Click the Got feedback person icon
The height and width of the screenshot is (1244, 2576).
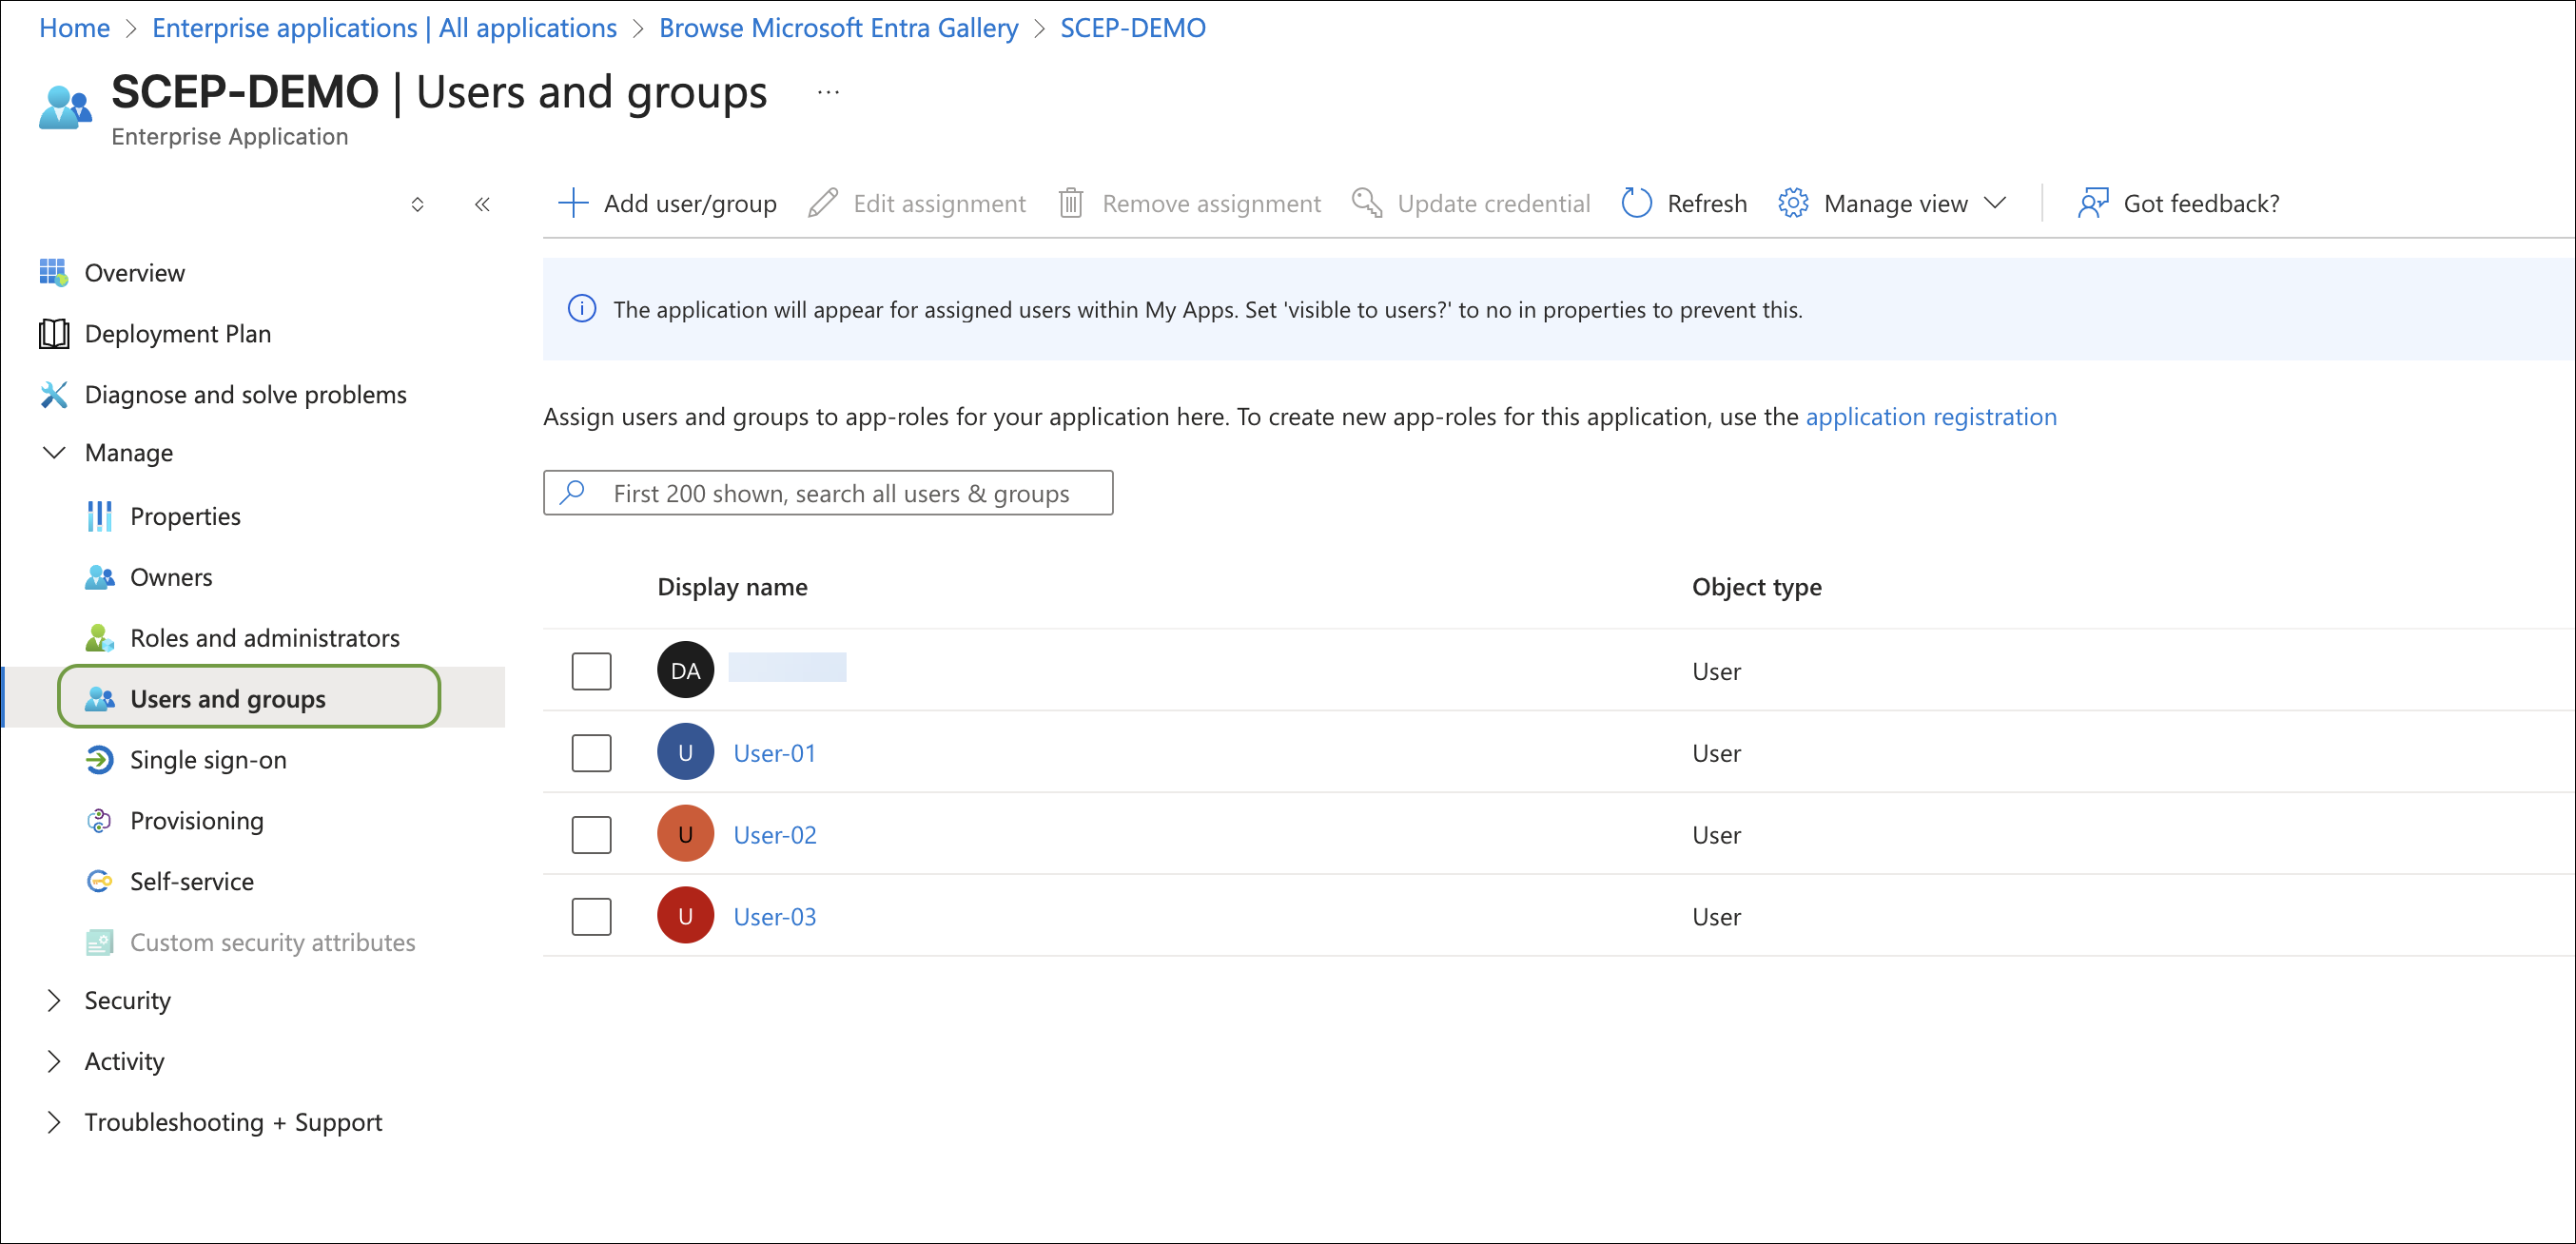point(2092,203)
